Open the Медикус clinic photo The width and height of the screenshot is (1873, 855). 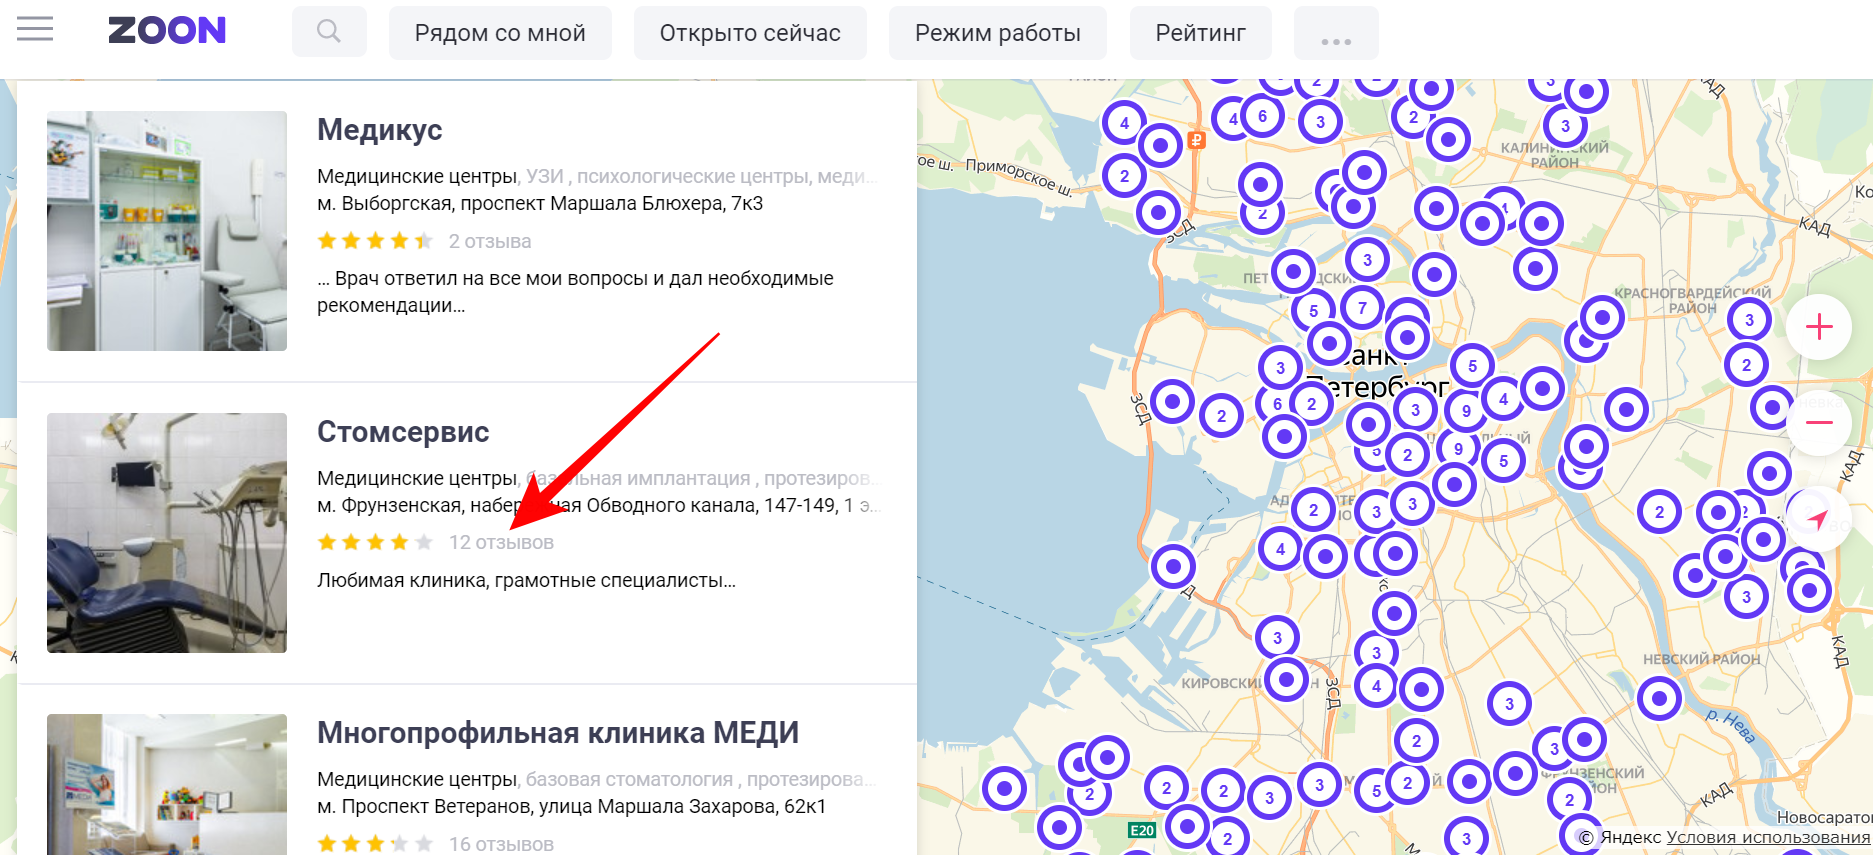tap(167, 231)
